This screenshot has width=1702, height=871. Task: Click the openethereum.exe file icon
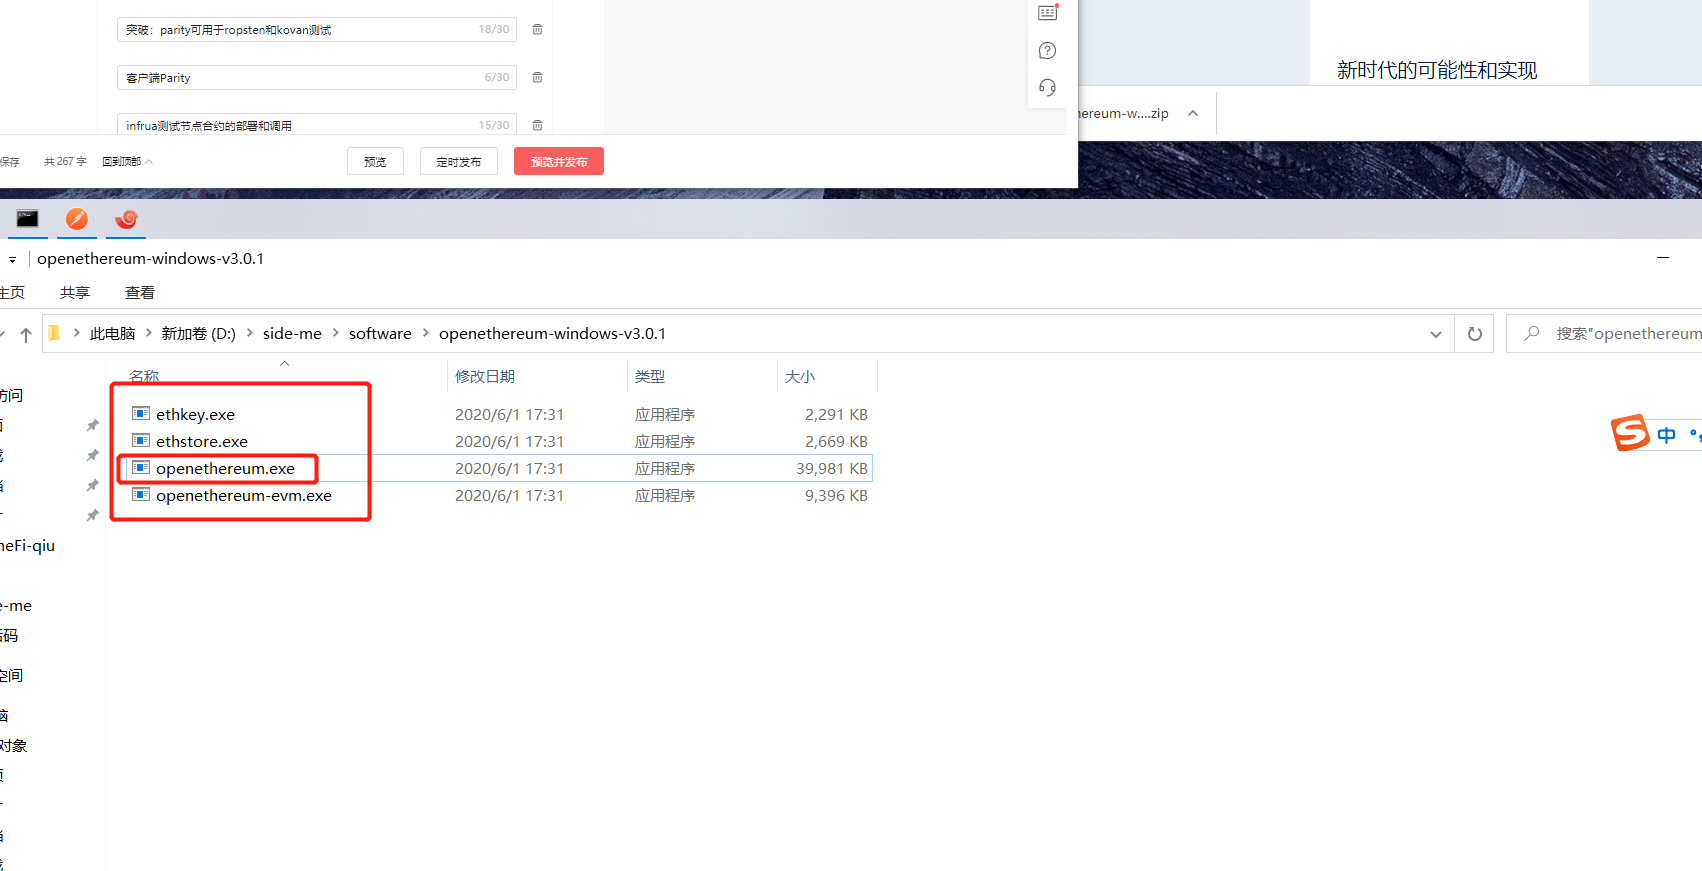pyautogui.click(x=141, y=468)
